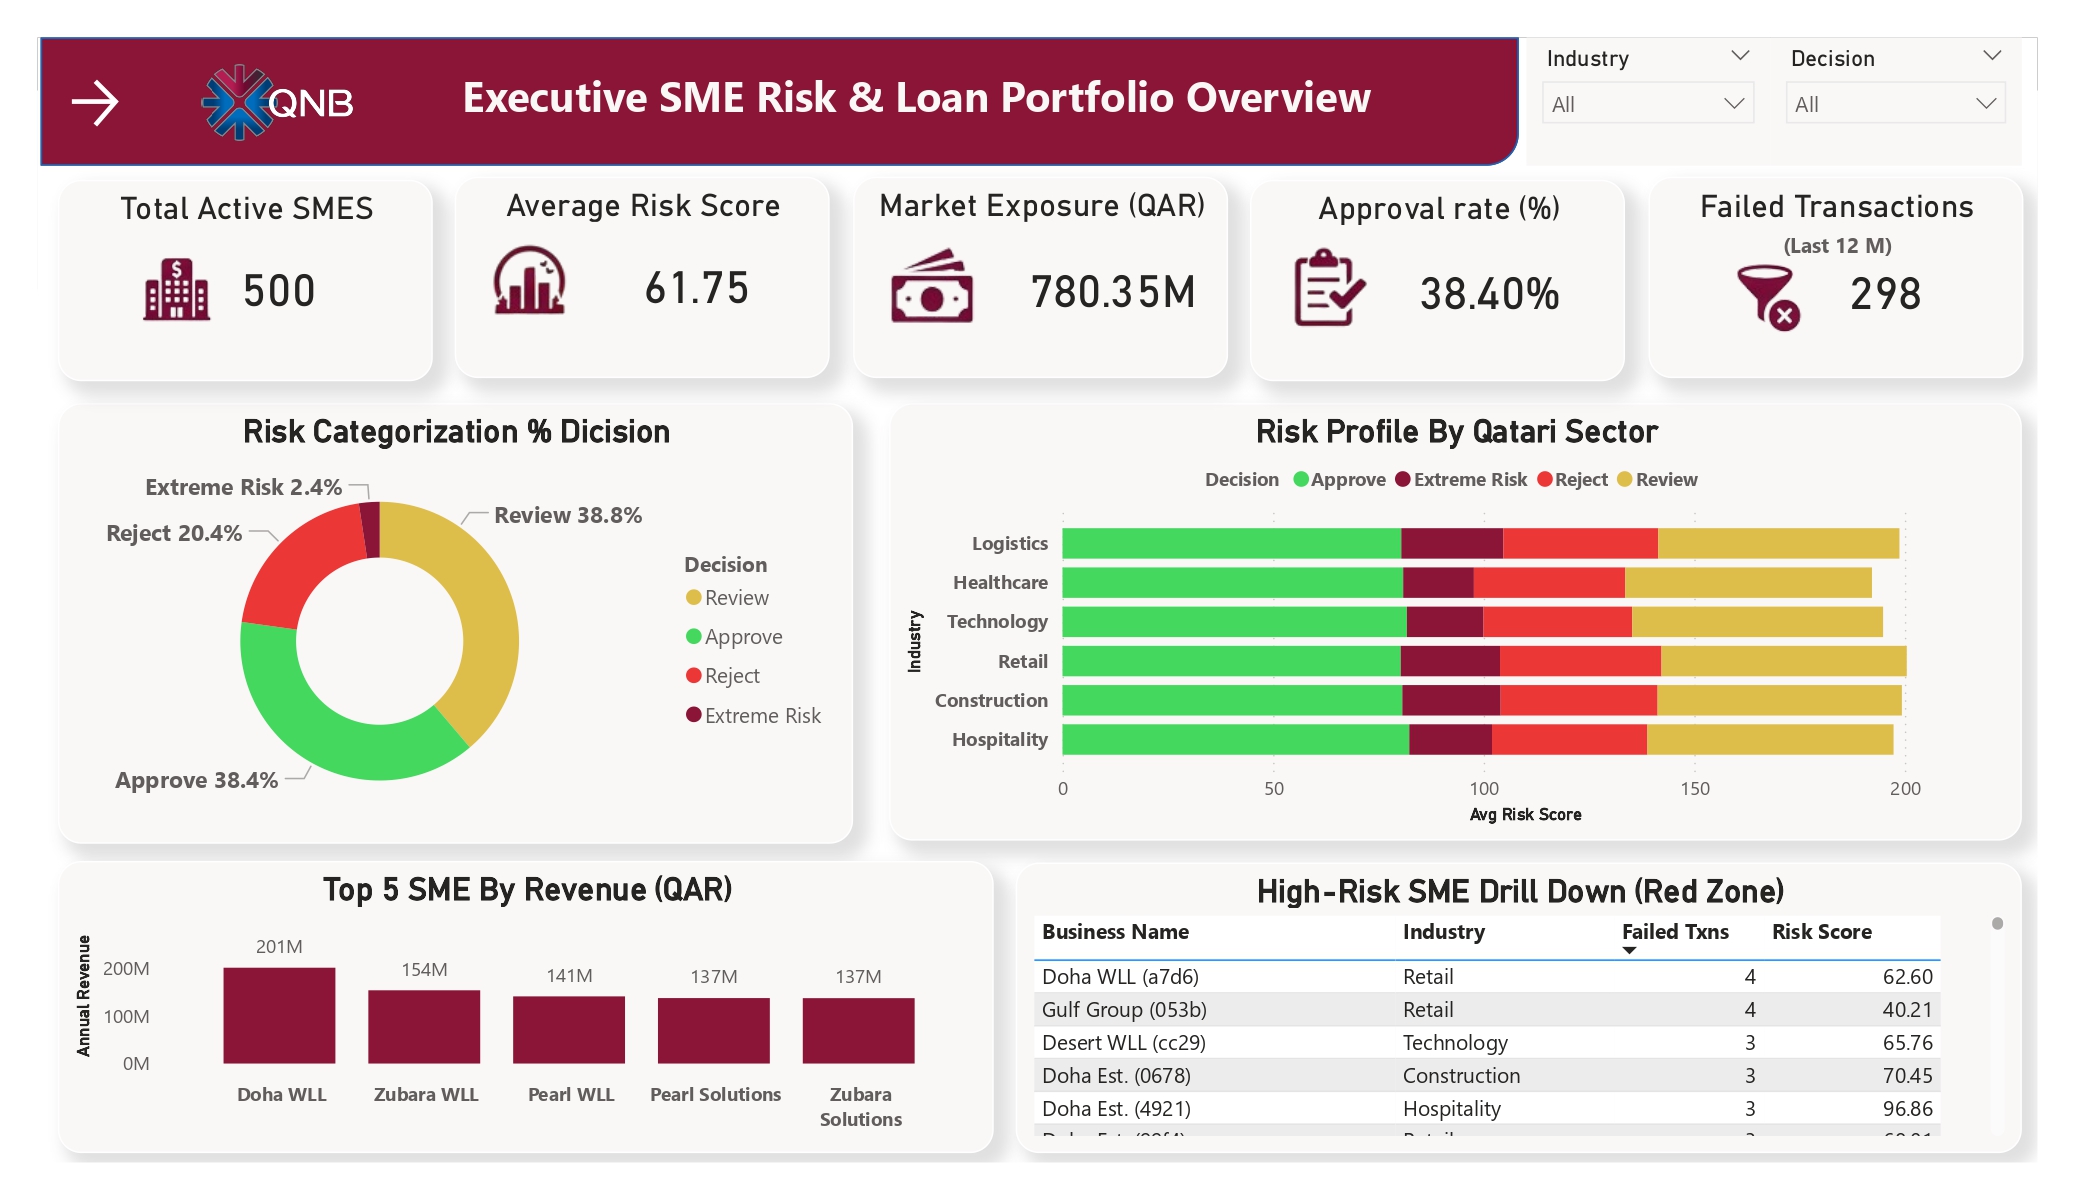
Task: Click the 70.45 risk score cell
Action: coord(1907,1076)
